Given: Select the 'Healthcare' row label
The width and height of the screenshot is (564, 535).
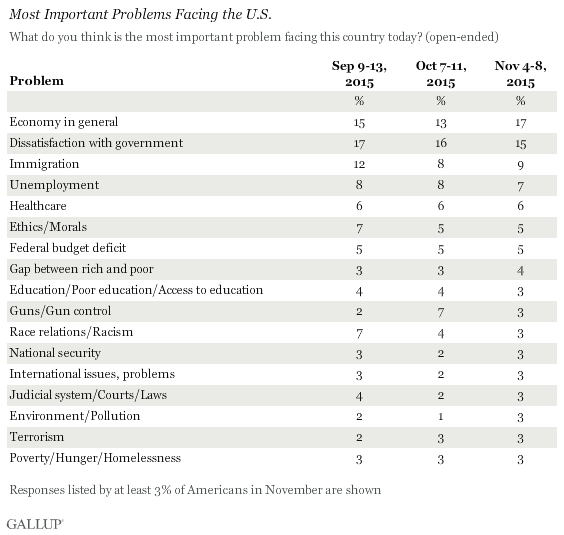Looking at the screenshot, I should click(38, 206).
